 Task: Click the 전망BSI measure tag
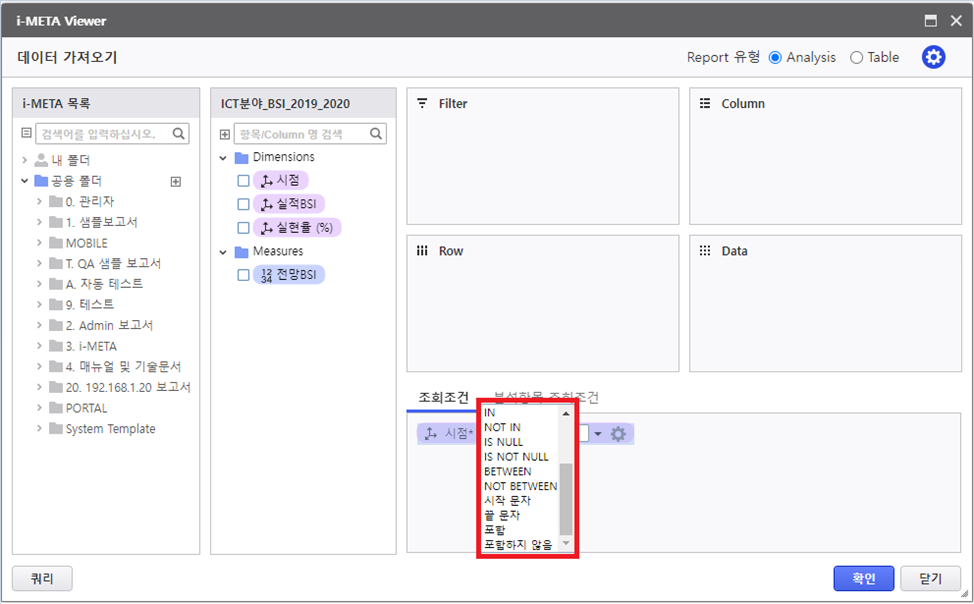[x=288, y=275]
